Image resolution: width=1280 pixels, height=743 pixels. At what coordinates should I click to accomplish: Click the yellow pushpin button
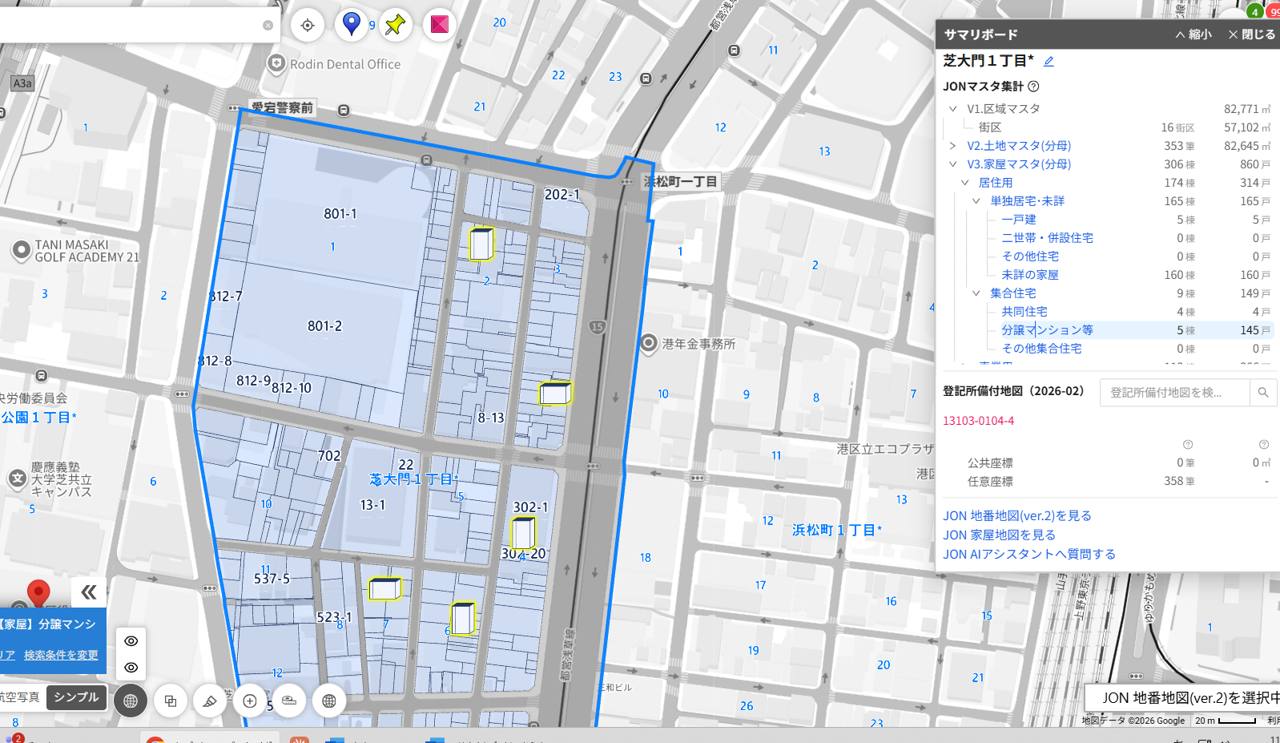click(x=395, y=25)
